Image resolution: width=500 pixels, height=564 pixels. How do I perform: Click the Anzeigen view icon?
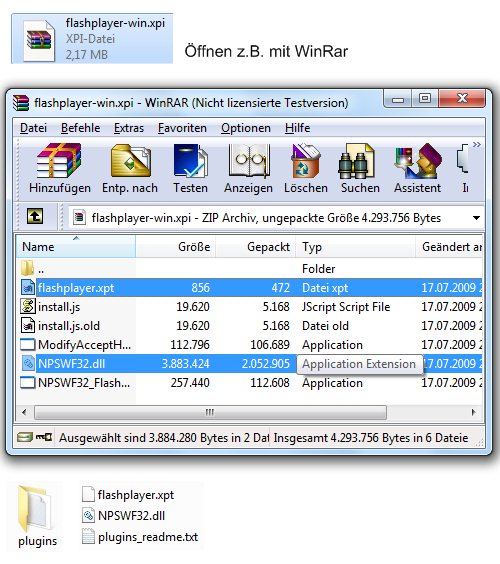[x=248, y=161]
